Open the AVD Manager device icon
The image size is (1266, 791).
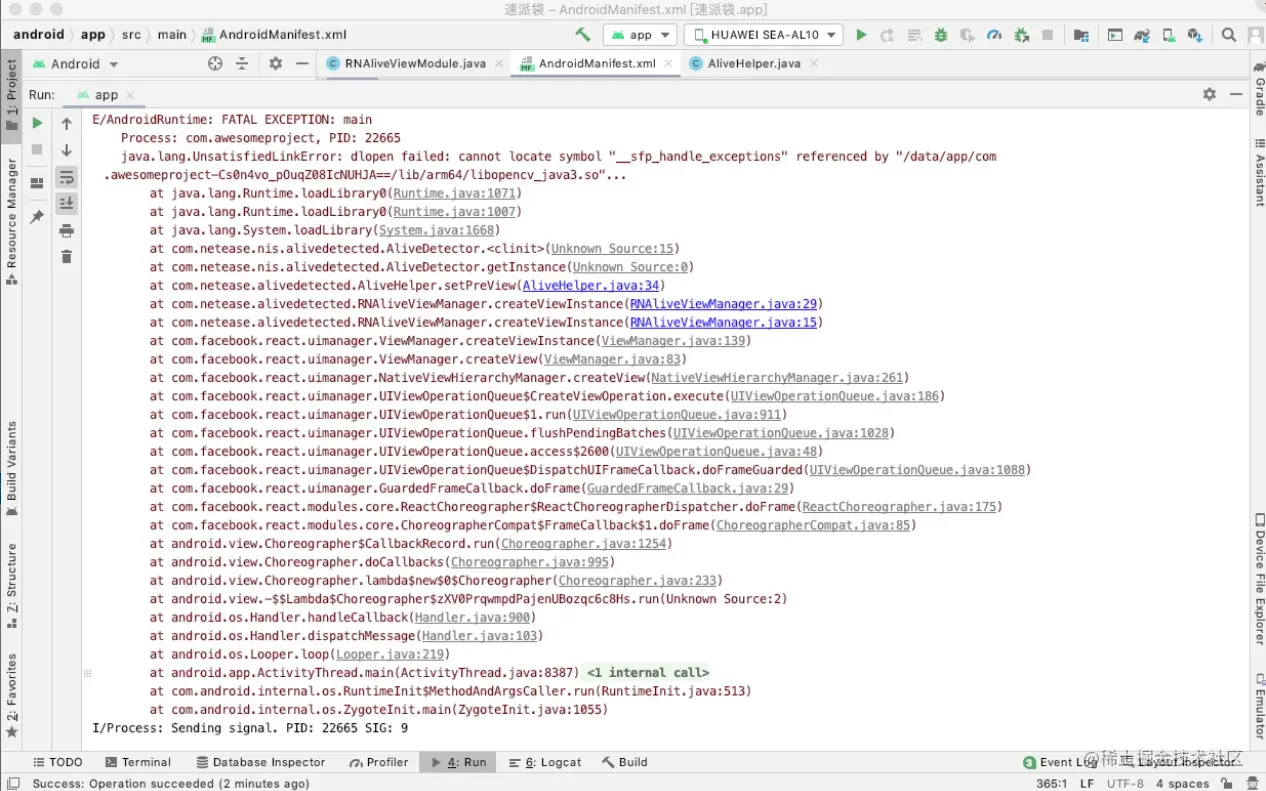pos(1168,34)
